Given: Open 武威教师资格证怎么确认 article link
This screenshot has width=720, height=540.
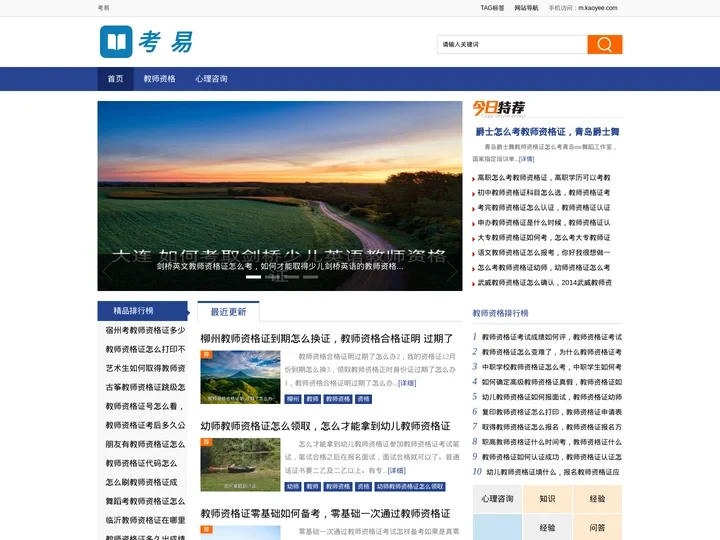Looking at the screenshot, I should point(544,283).
